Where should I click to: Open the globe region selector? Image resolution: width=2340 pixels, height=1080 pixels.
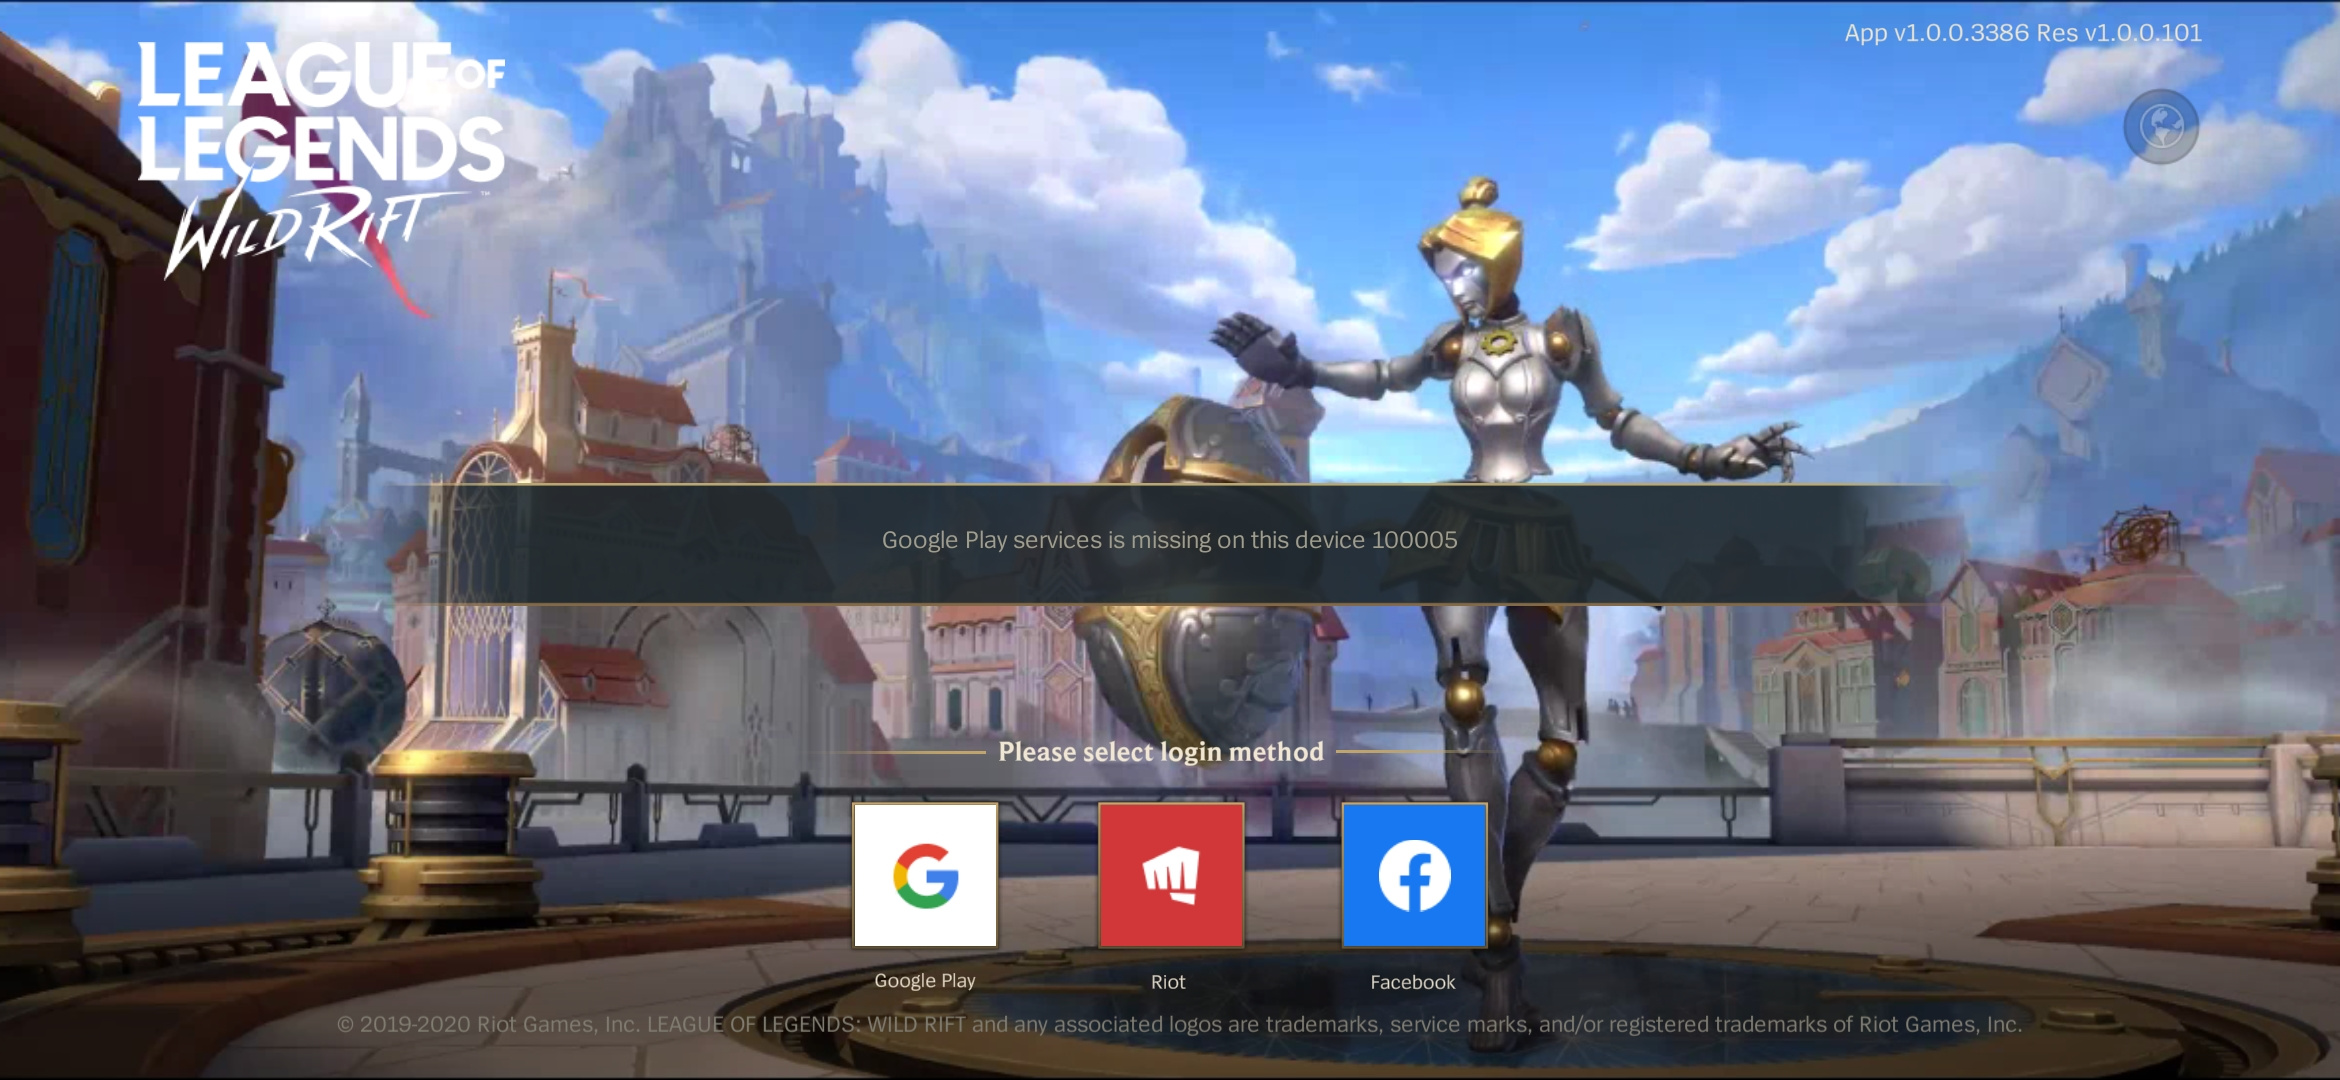pos(2161,127)
